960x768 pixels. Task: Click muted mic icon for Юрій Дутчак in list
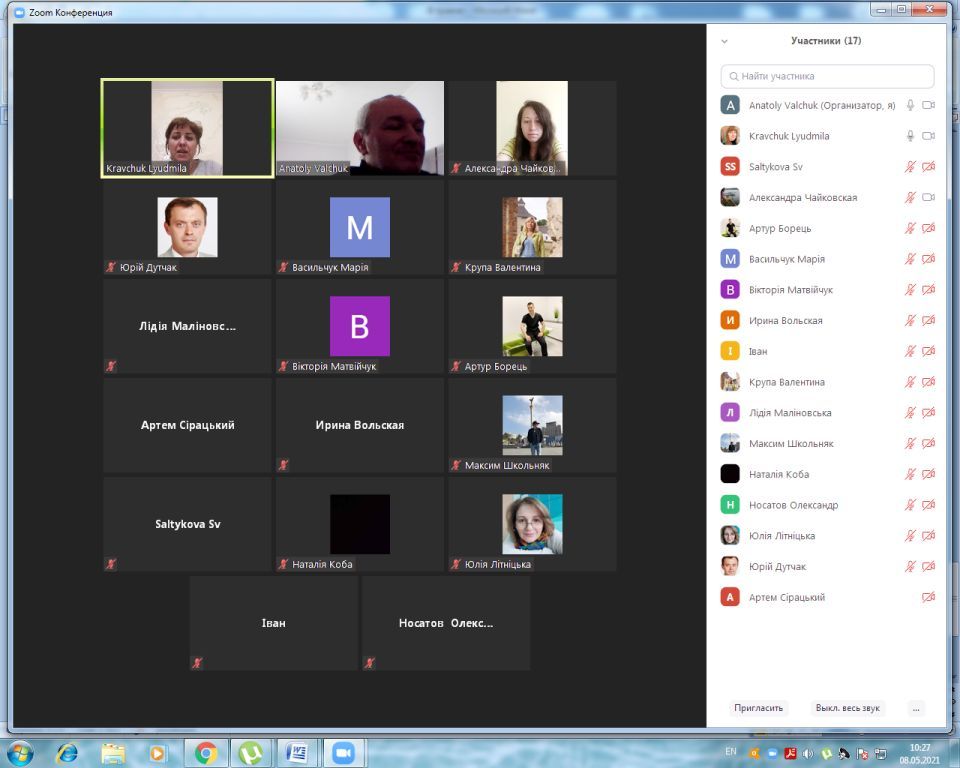click(910, 567)
